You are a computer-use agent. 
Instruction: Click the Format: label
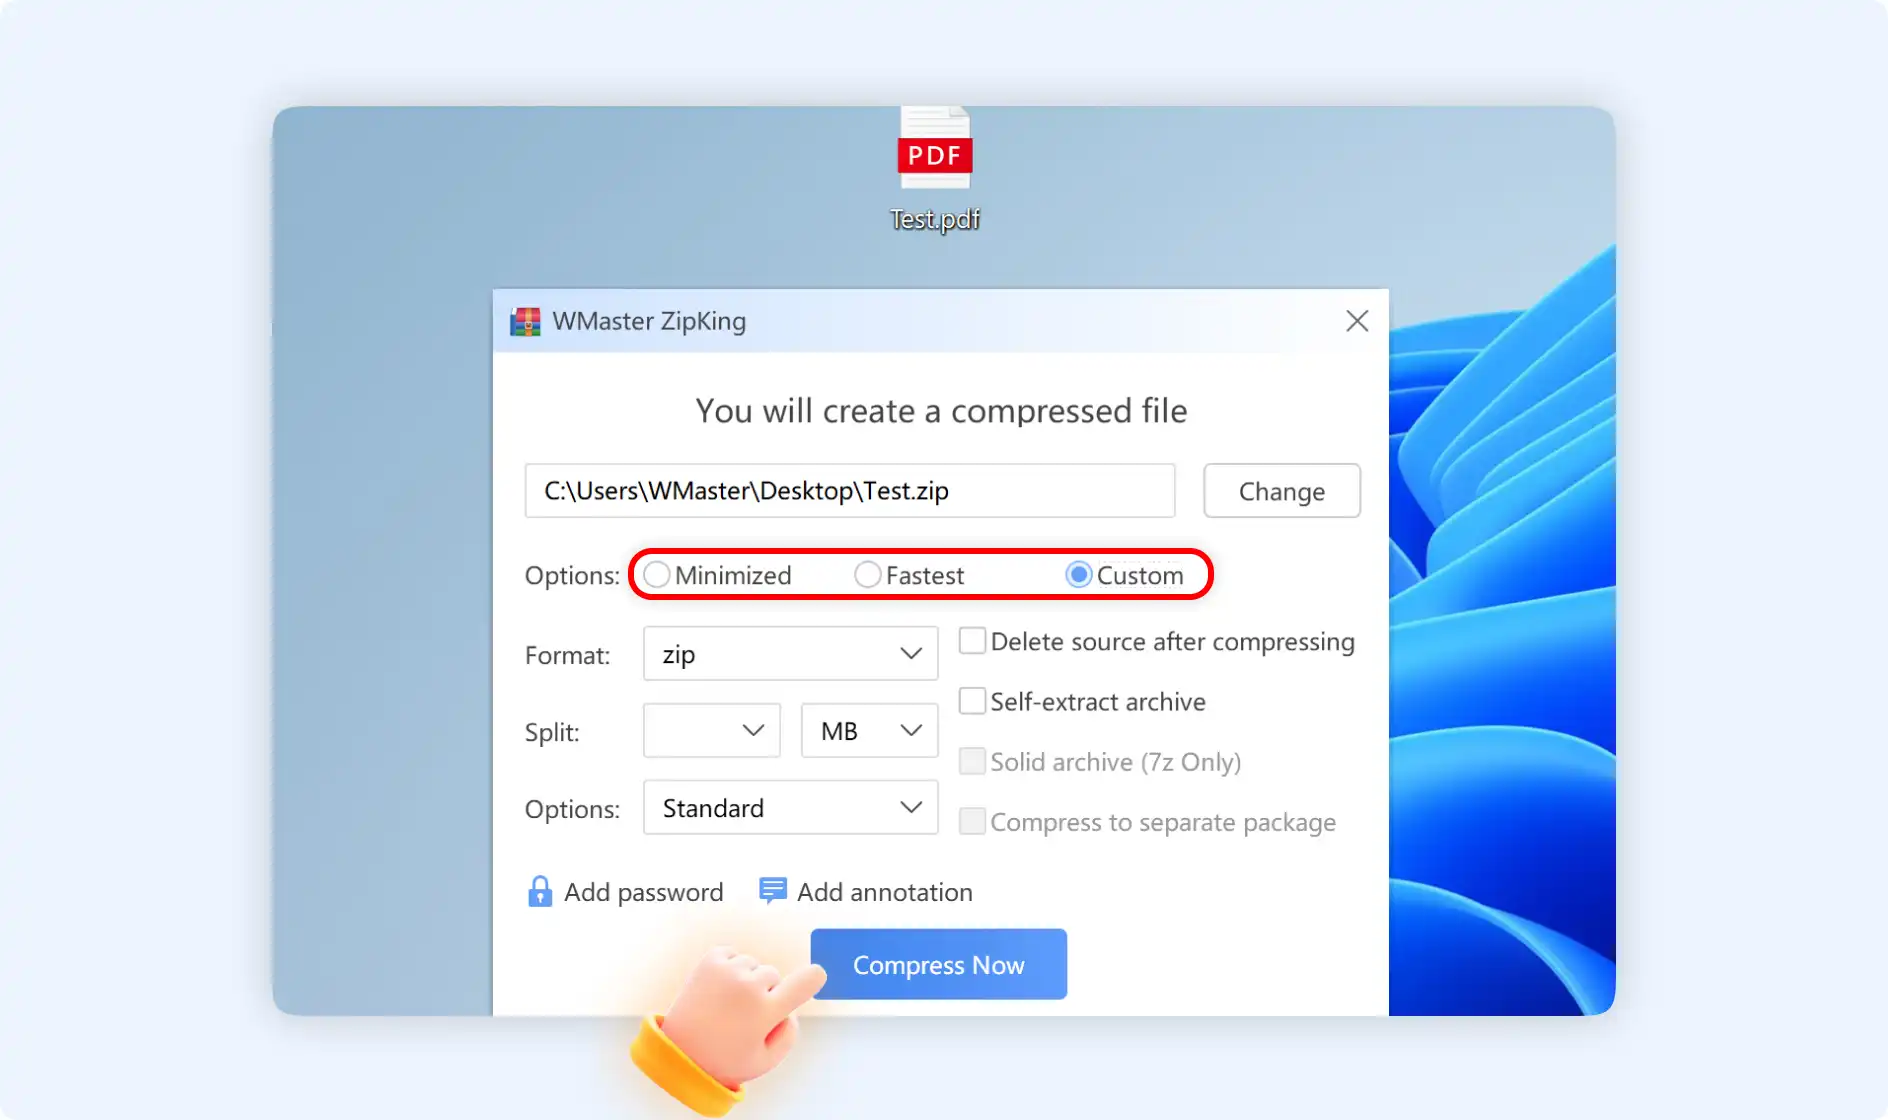(567, 655)
